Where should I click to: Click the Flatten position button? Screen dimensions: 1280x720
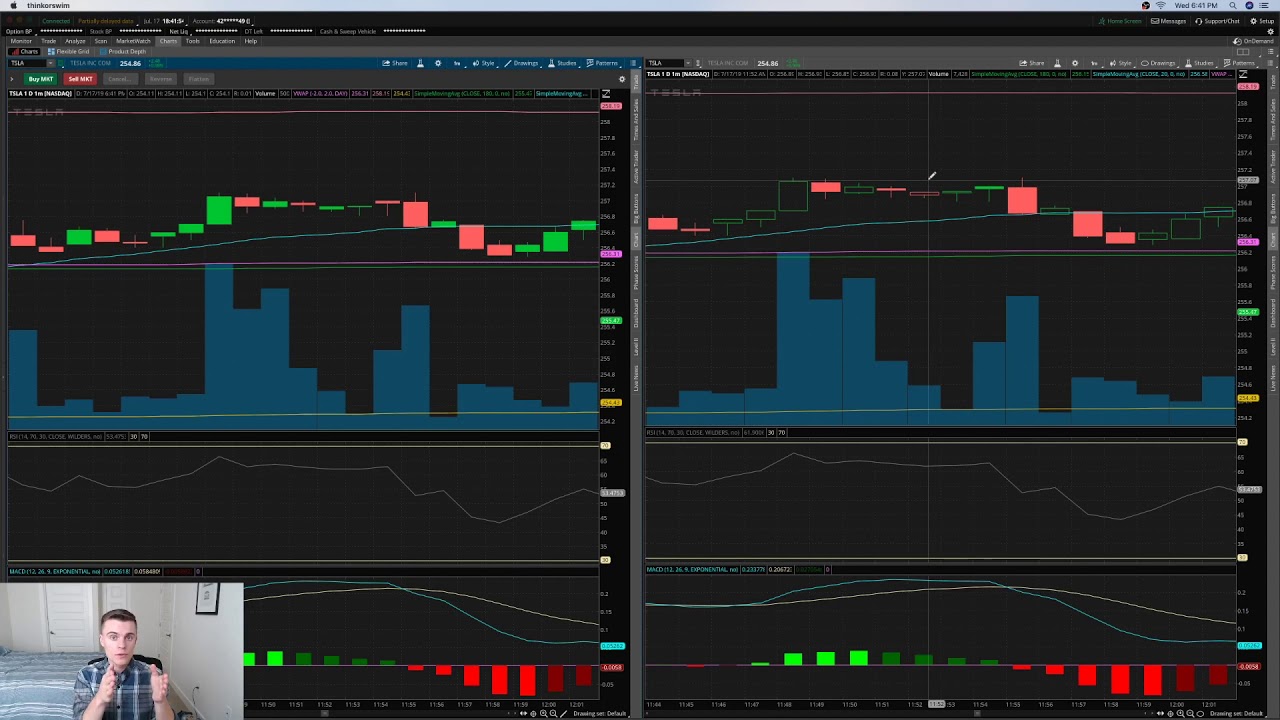click(199, 79)
